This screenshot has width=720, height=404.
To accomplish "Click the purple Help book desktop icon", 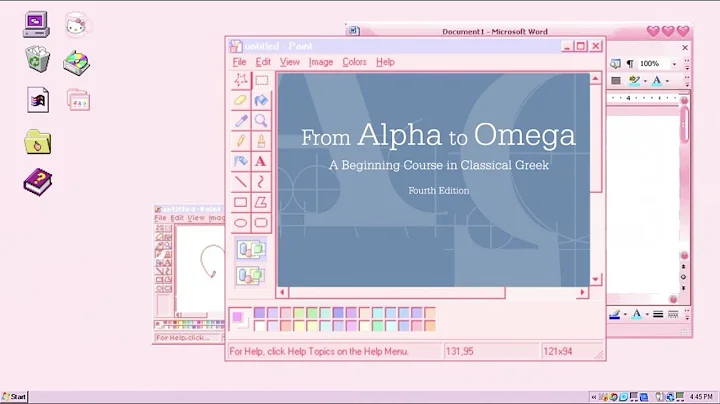I will [x=38, y=182].
